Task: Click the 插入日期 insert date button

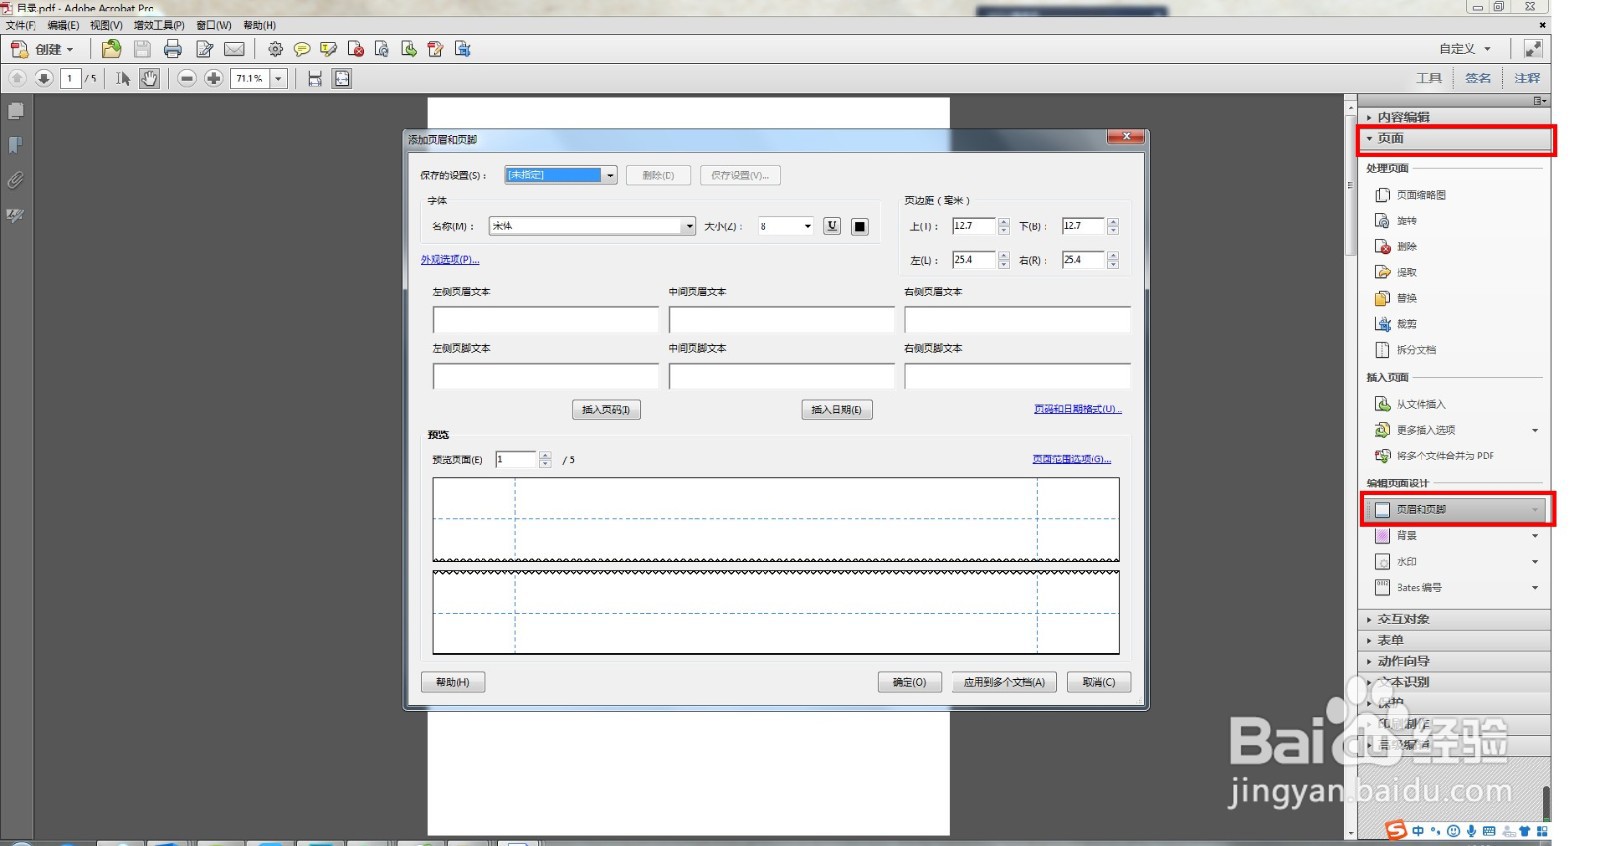Action: click(x=836, y=409)
